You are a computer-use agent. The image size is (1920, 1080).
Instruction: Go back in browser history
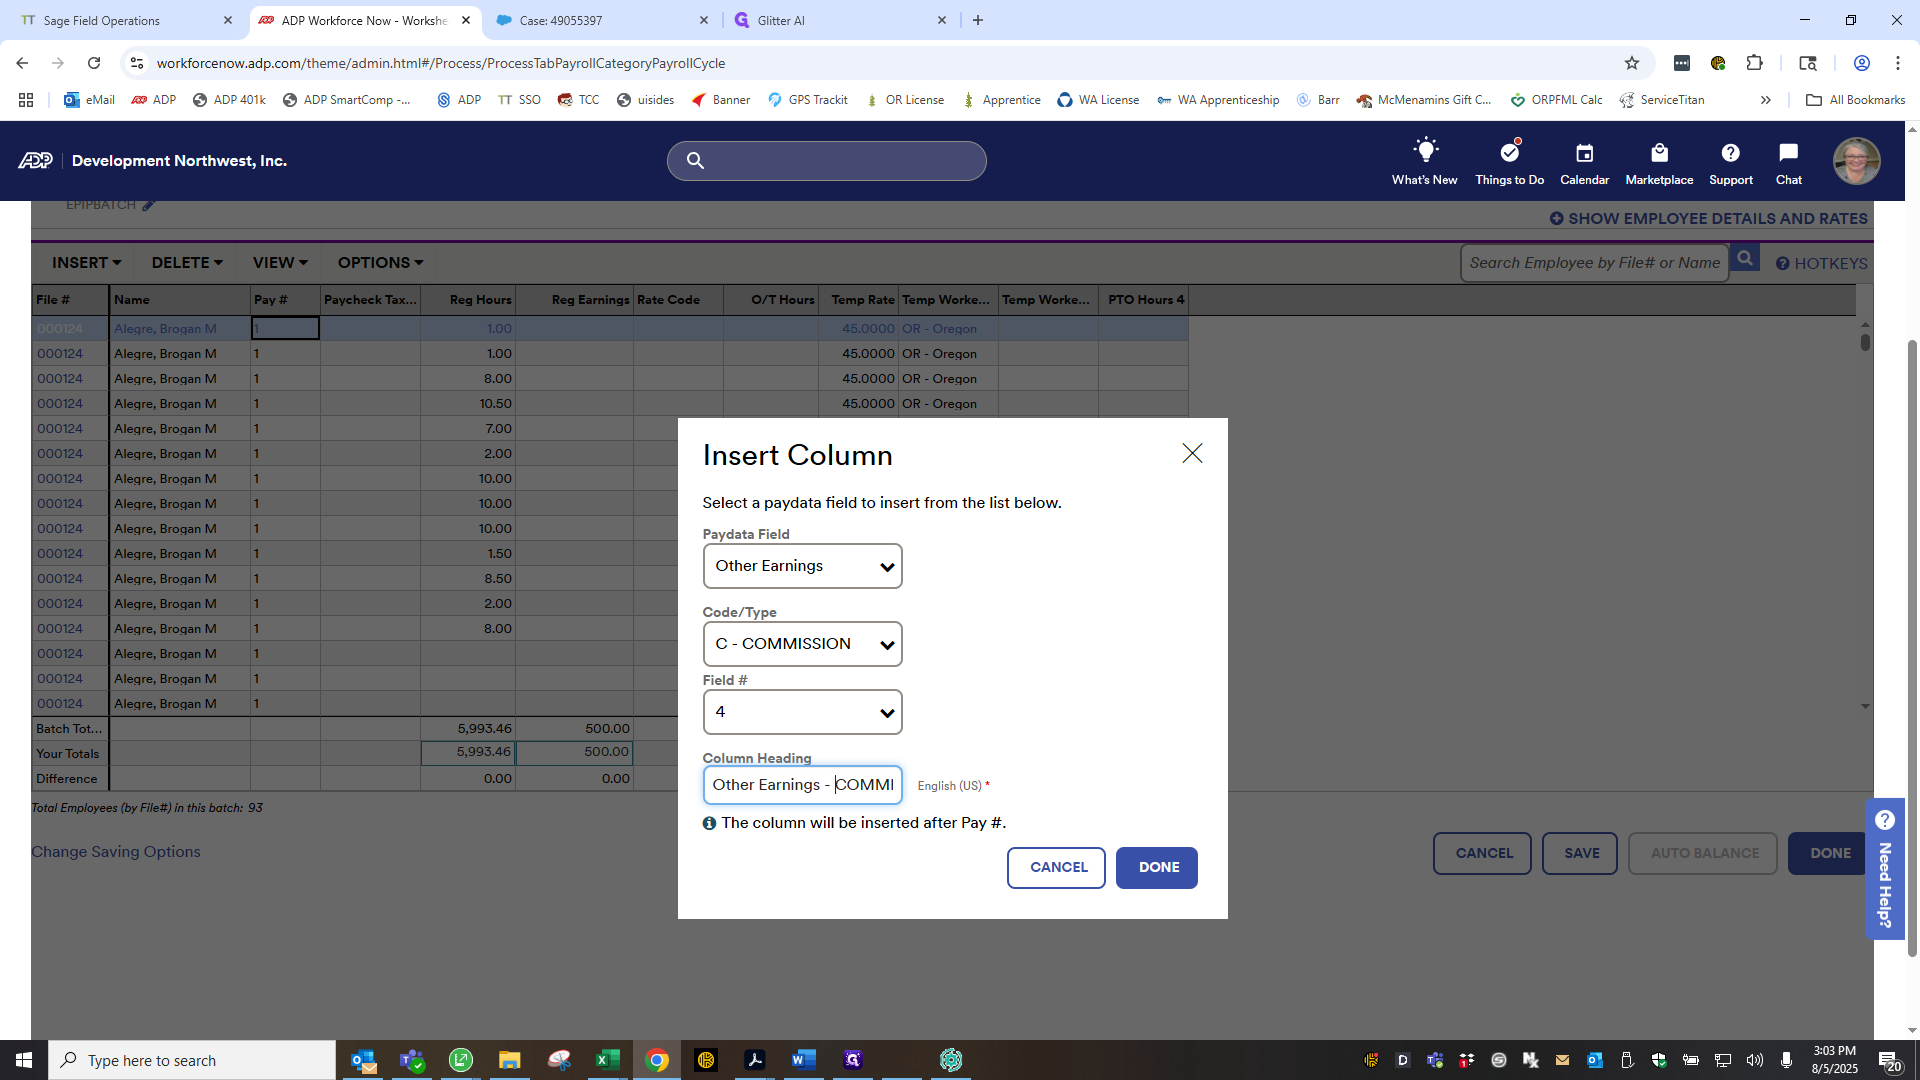(x=22, y=63)
